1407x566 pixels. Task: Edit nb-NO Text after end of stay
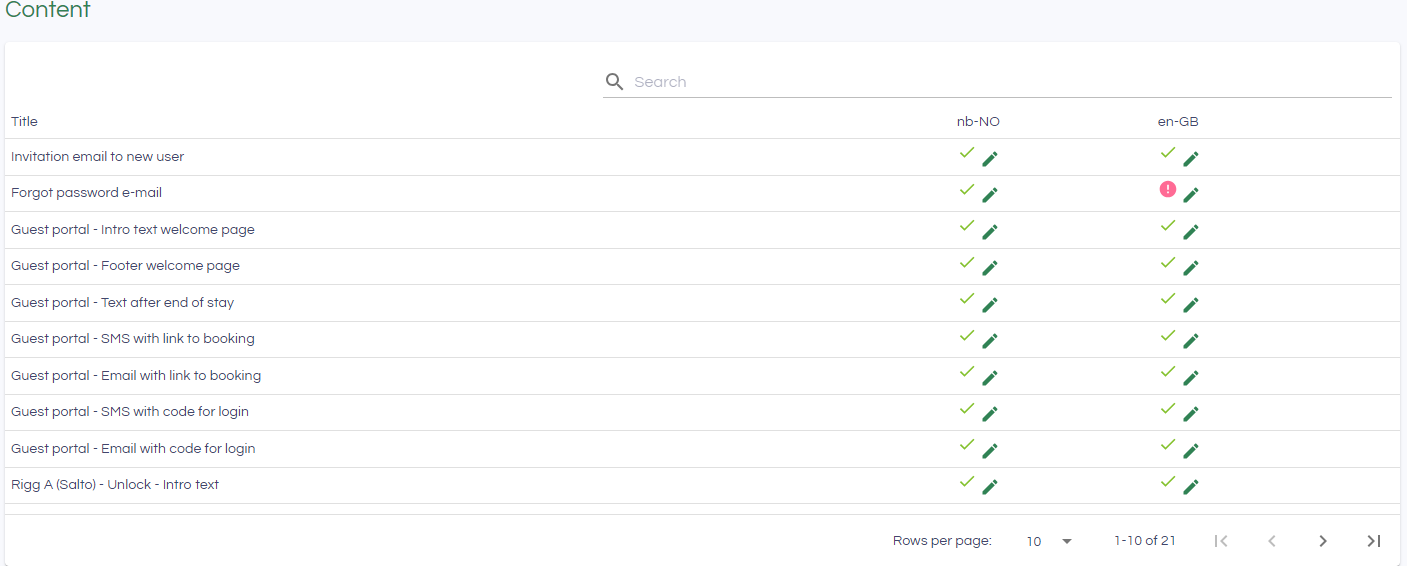click(990, 305)
